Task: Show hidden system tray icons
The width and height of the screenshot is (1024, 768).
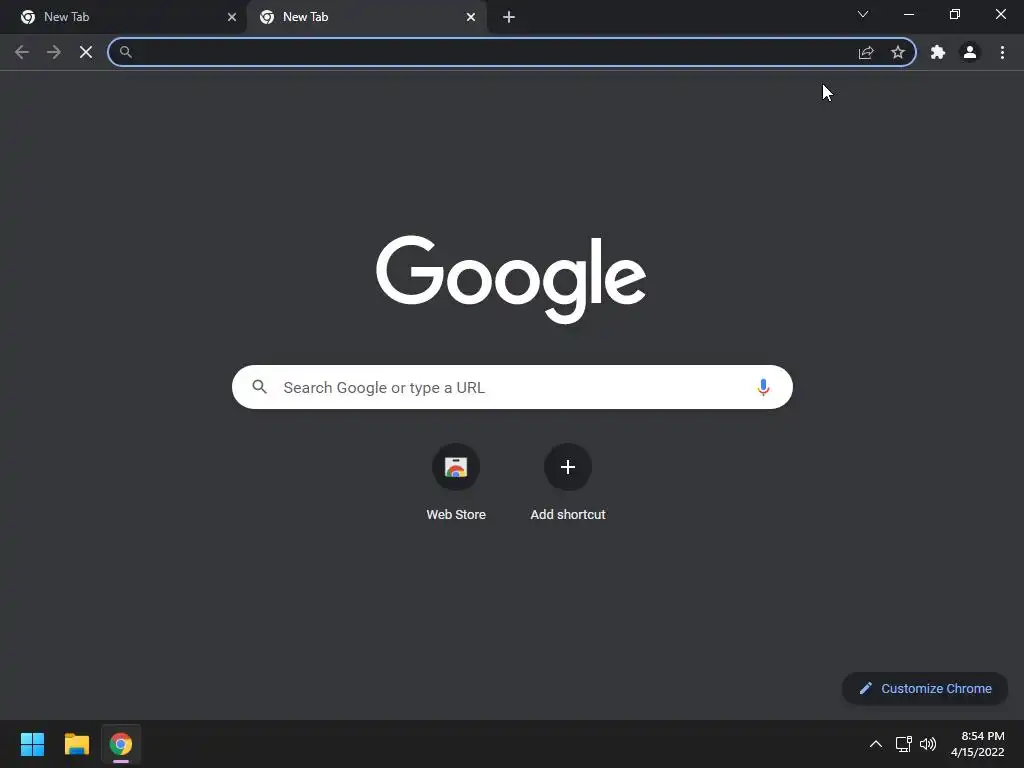Action: [876, 744]
